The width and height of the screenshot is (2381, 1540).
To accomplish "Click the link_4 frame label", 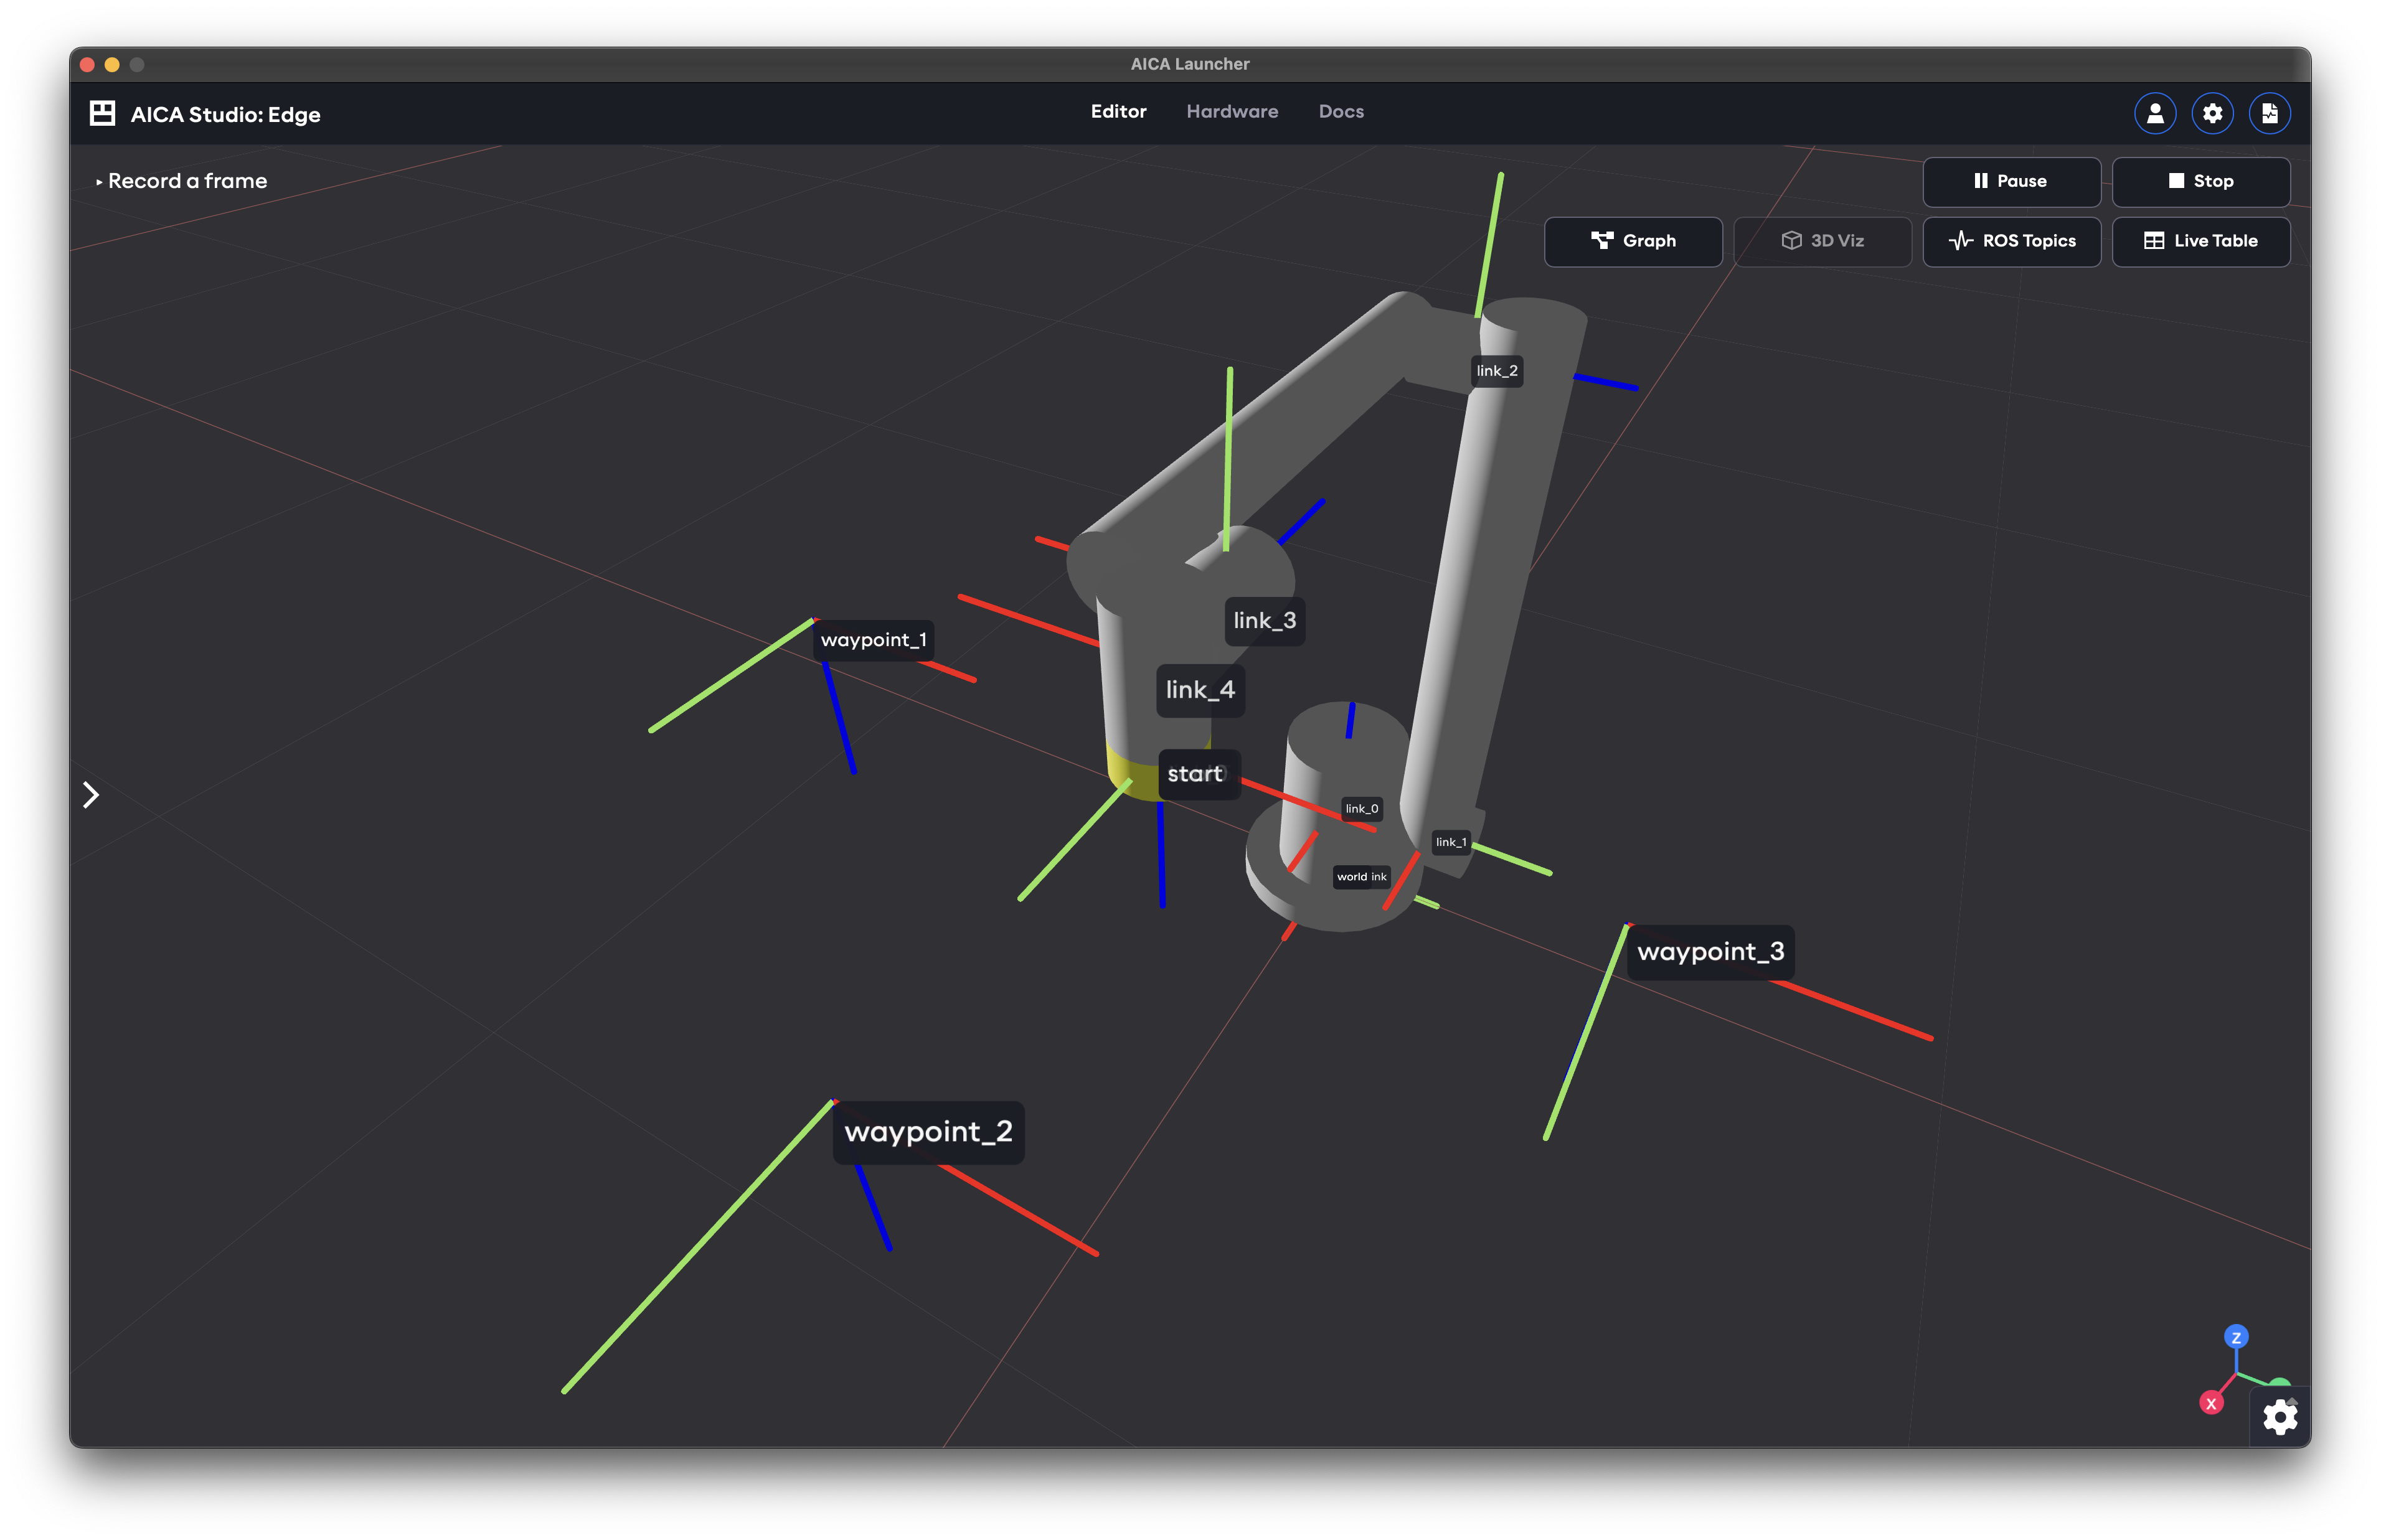I will 1200,690.
